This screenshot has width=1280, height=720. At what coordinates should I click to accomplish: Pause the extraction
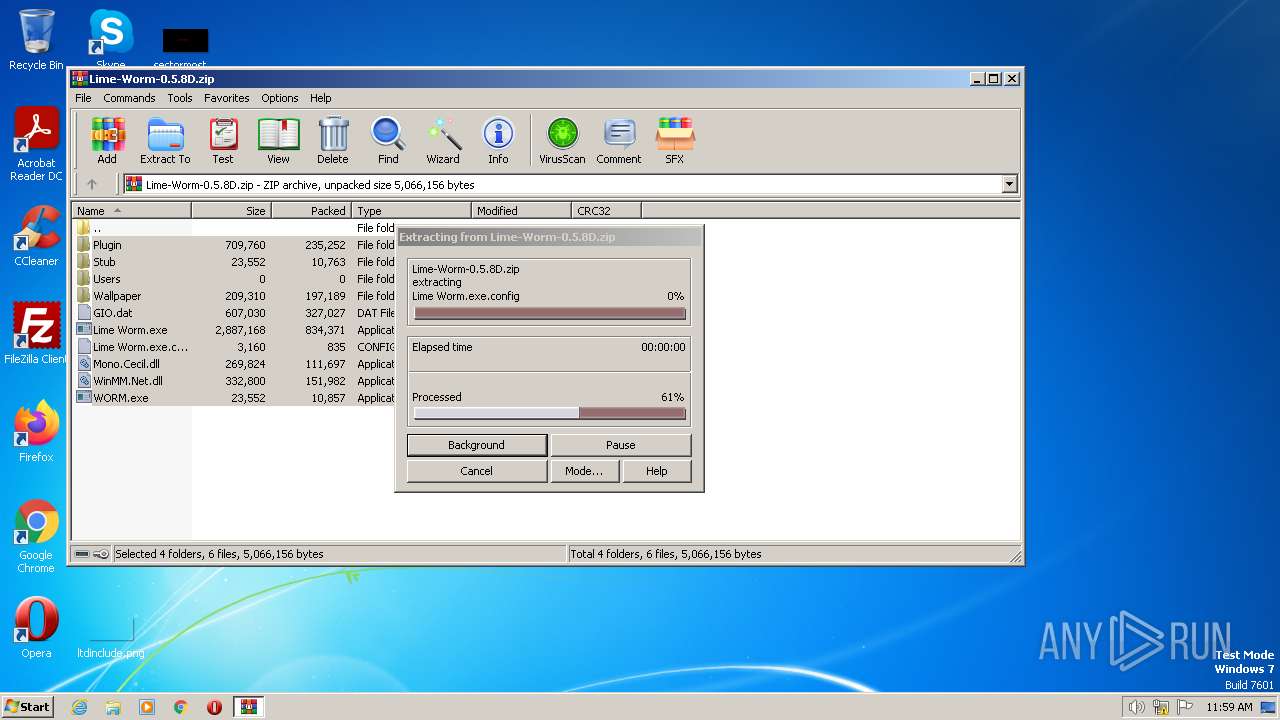(x=621, y=445)
